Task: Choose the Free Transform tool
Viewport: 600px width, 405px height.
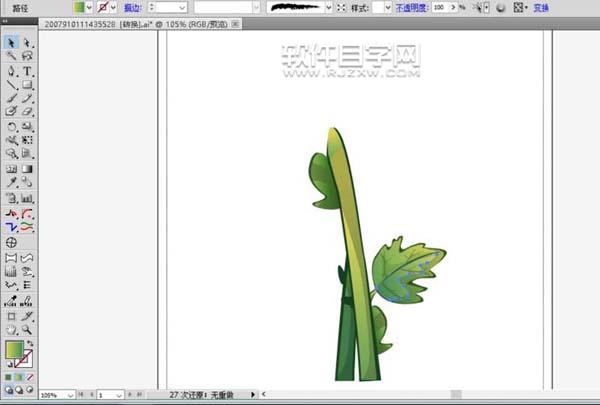Action: coord(27,140)
